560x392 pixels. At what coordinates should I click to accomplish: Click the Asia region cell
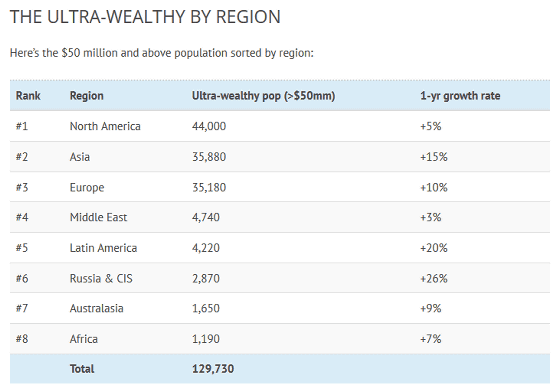coord(80,157)
